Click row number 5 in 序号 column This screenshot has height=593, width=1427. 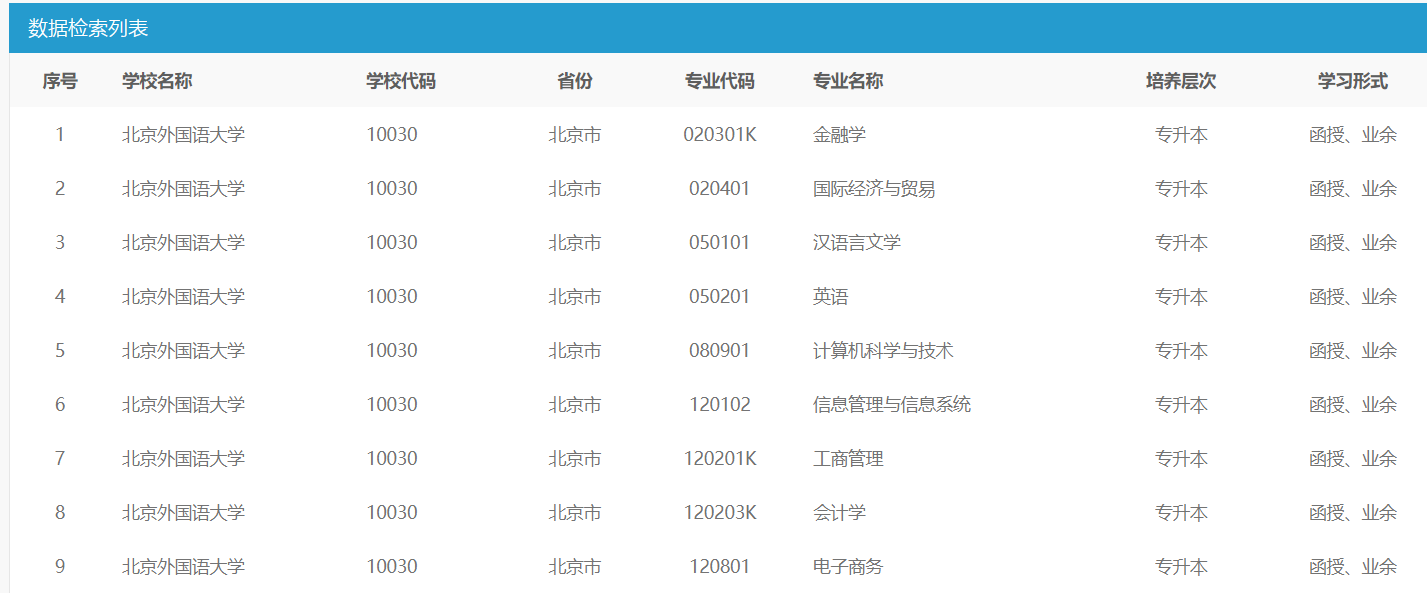pyautogui.click(x=60, y=351)
